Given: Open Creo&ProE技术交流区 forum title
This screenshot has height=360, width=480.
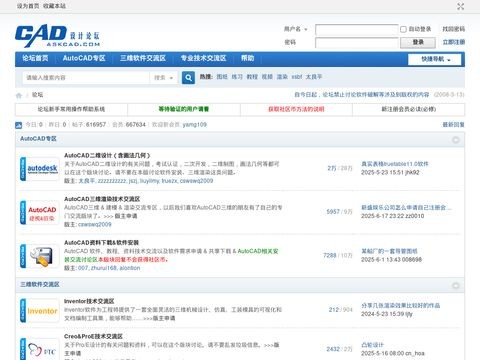Looking at the screenshot, I should pyautogui.click(x=93, y=337).
